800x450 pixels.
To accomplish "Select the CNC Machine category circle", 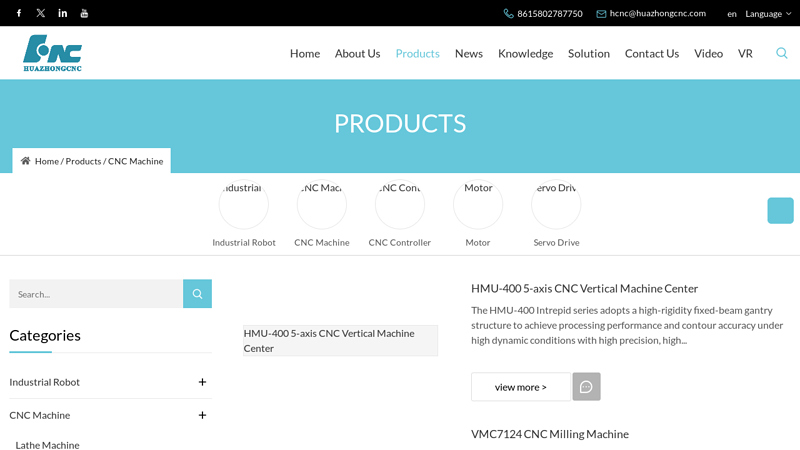I will [322, 204].
